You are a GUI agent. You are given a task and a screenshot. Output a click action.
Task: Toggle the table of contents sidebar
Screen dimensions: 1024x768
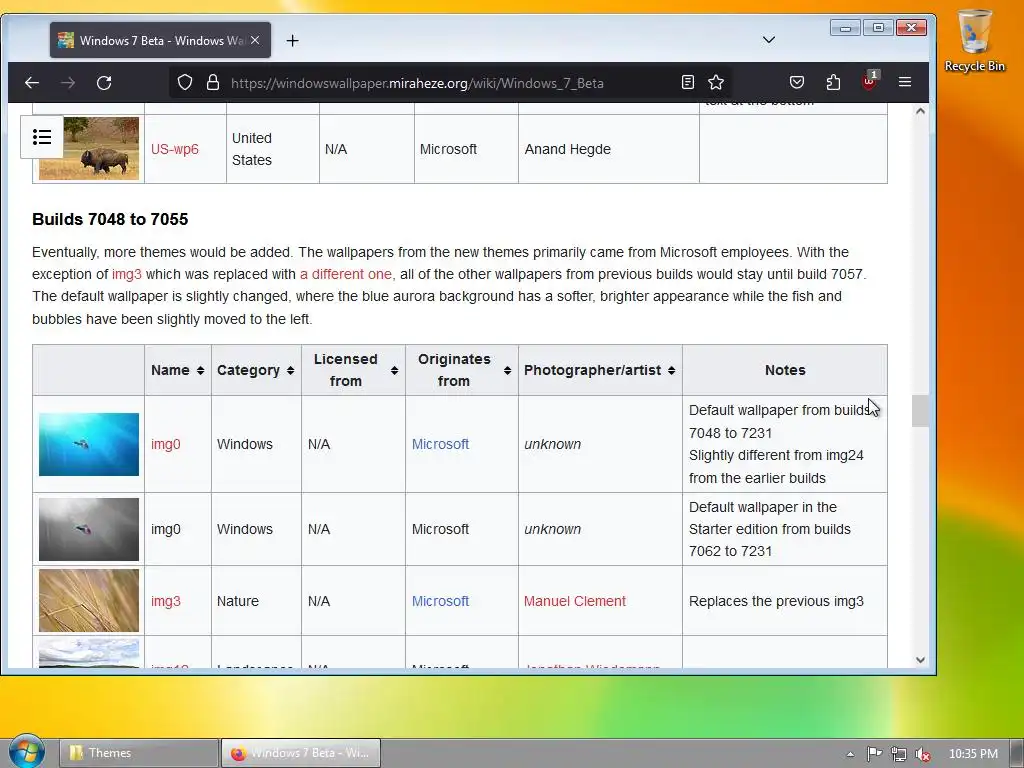click(42, 137)
